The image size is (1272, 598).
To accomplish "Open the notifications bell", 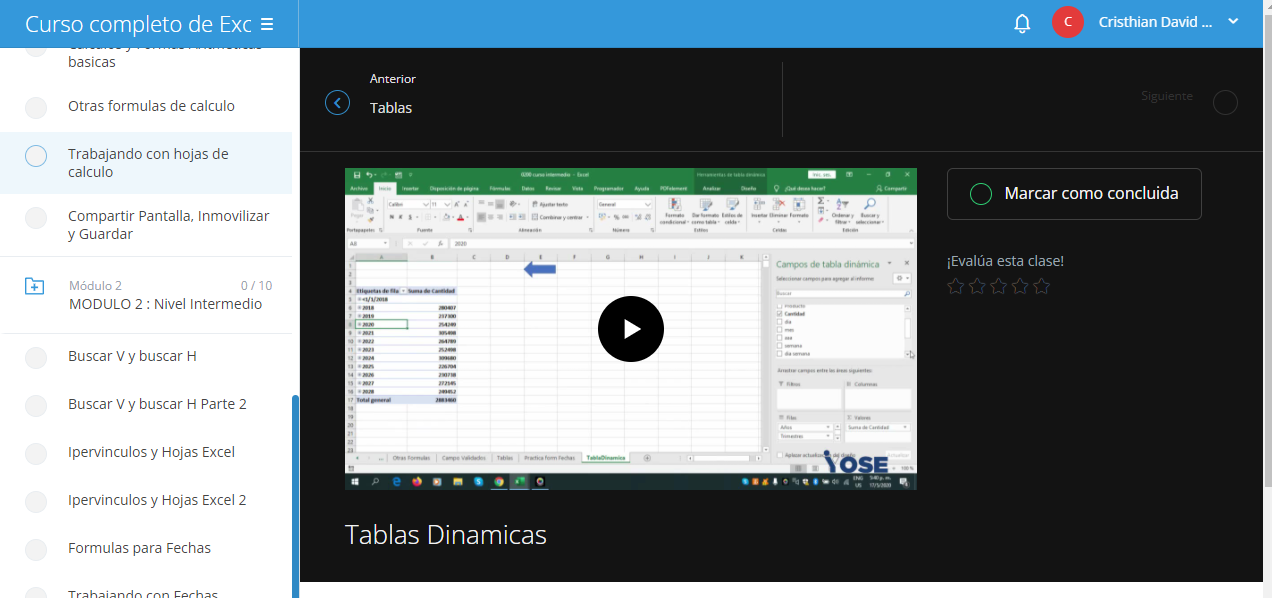I will pos(1022,23).
